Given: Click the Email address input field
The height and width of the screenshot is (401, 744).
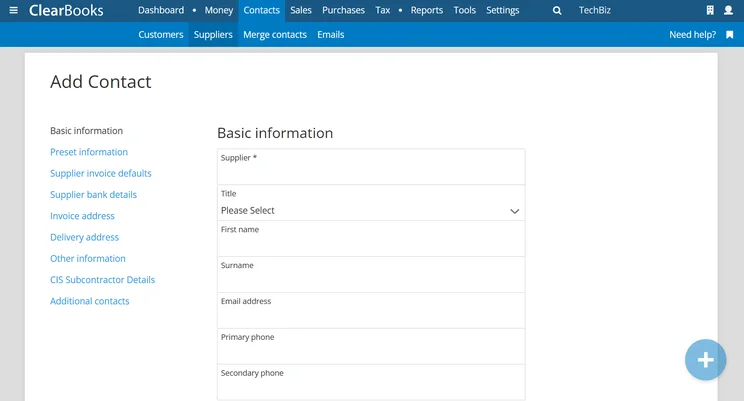Looking at the screenshot, I should [371, 310].
